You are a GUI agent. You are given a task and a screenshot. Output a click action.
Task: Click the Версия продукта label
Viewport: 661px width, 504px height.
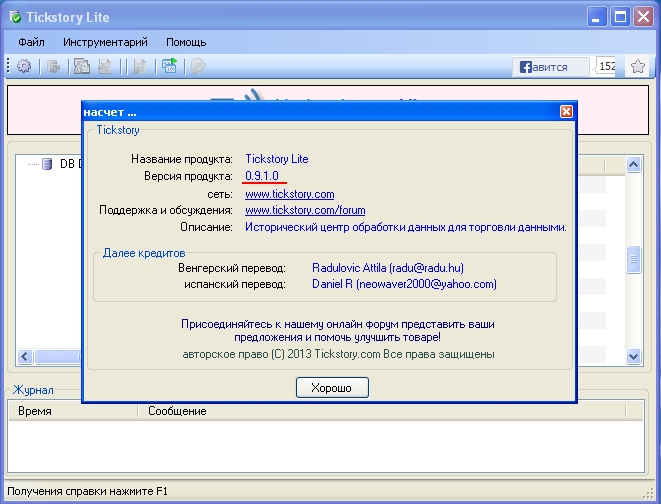pyautogui.click(x=188, y=176)
